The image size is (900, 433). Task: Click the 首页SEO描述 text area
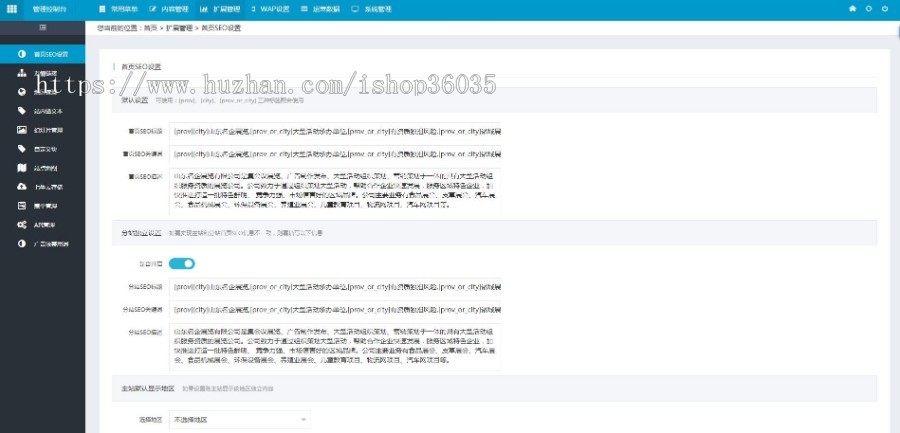click(x=335, y=191)
